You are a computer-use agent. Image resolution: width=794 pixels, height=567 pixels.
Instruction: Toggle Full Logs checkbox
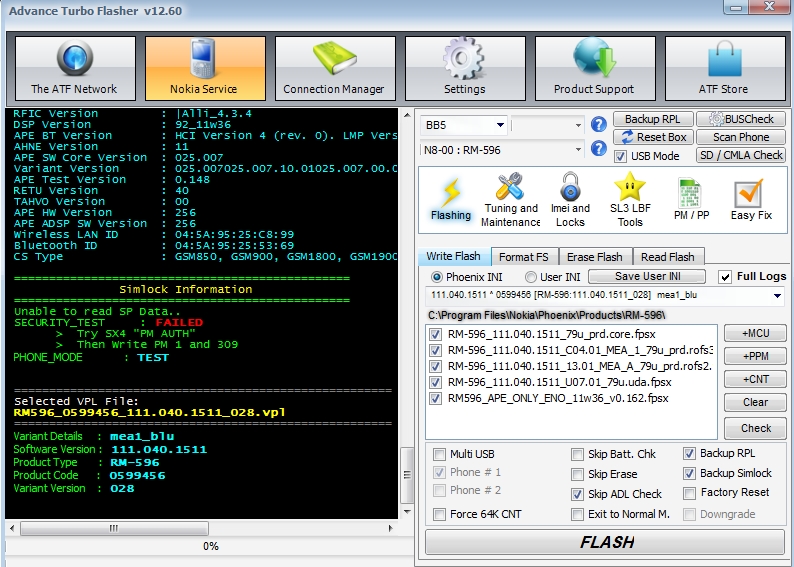pyautogui.click(x=725, y=277)
